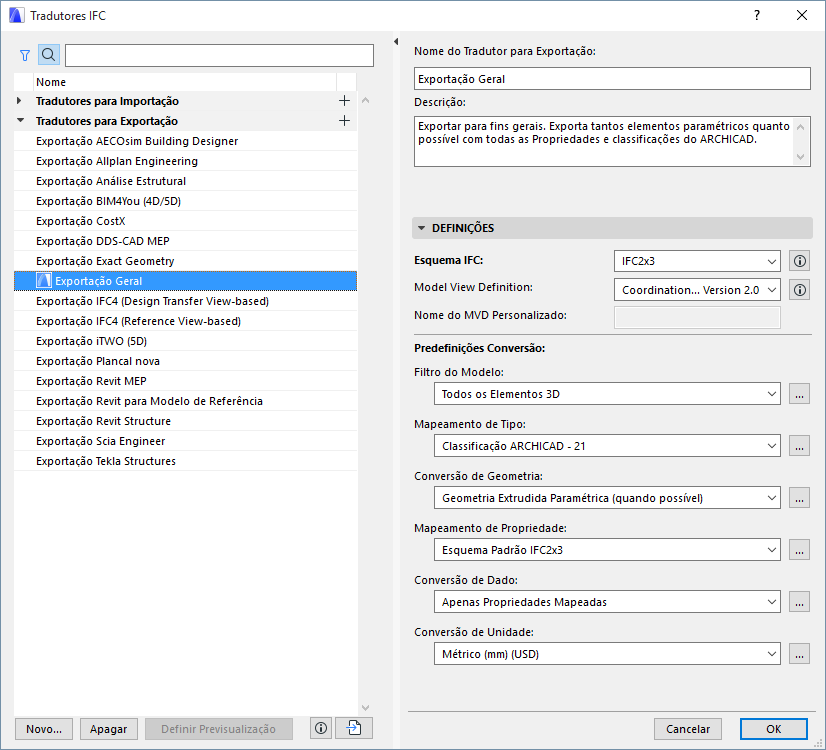Screen dimensions: 826x750
Task: Confirm changes with the OK button
Action: point(773,729)
